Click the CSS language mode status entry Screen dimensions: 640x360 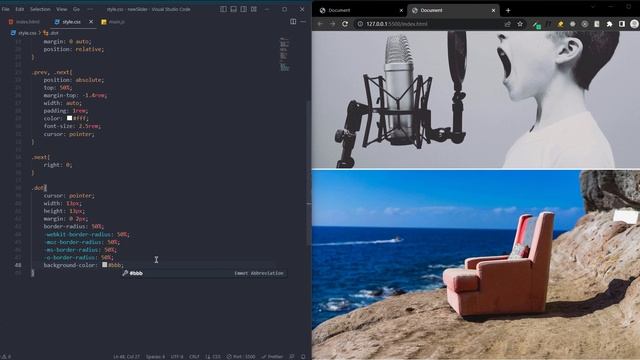213,356
